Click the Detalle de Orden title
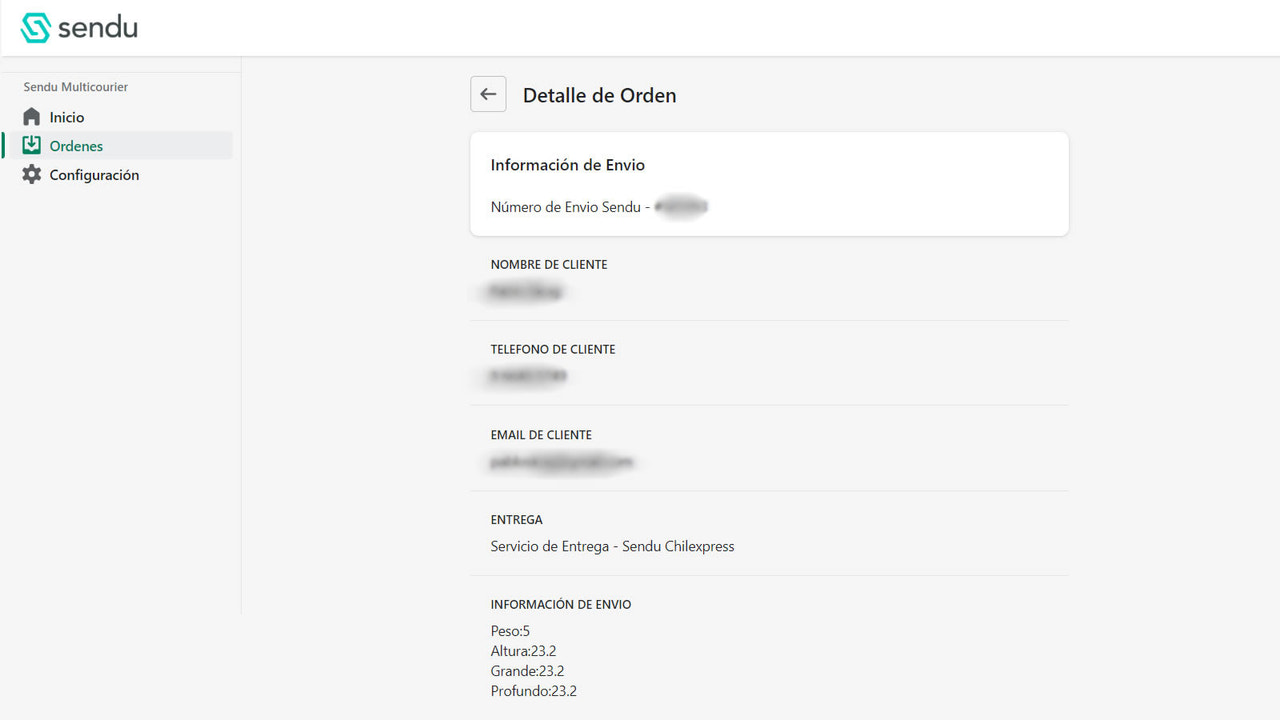The width and height of the screenshot is (1280, 720). click(600, 95)
